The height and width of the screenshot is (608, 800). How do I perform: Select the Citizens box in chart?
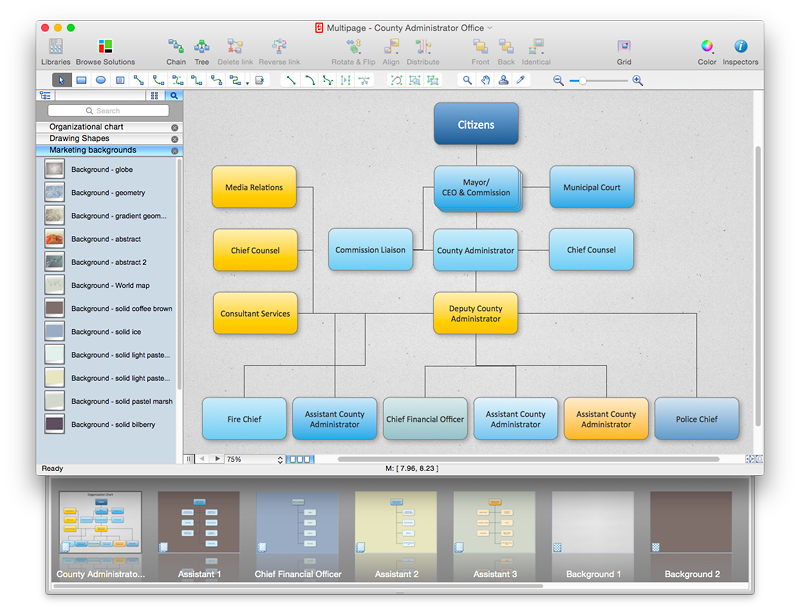click(x=476, y=124)
